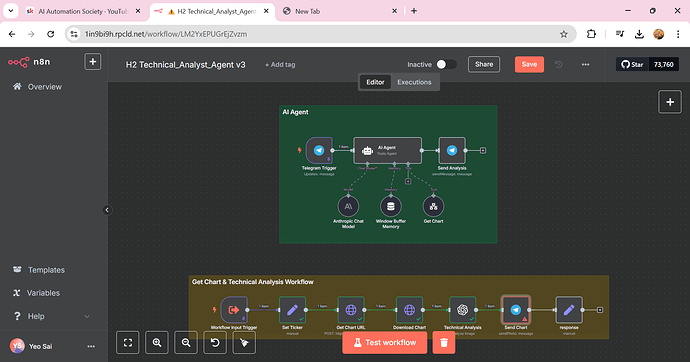Viewport: 690px width, 362px height.
Task: Expand the Help menu chevron
Action: [87, 316]
